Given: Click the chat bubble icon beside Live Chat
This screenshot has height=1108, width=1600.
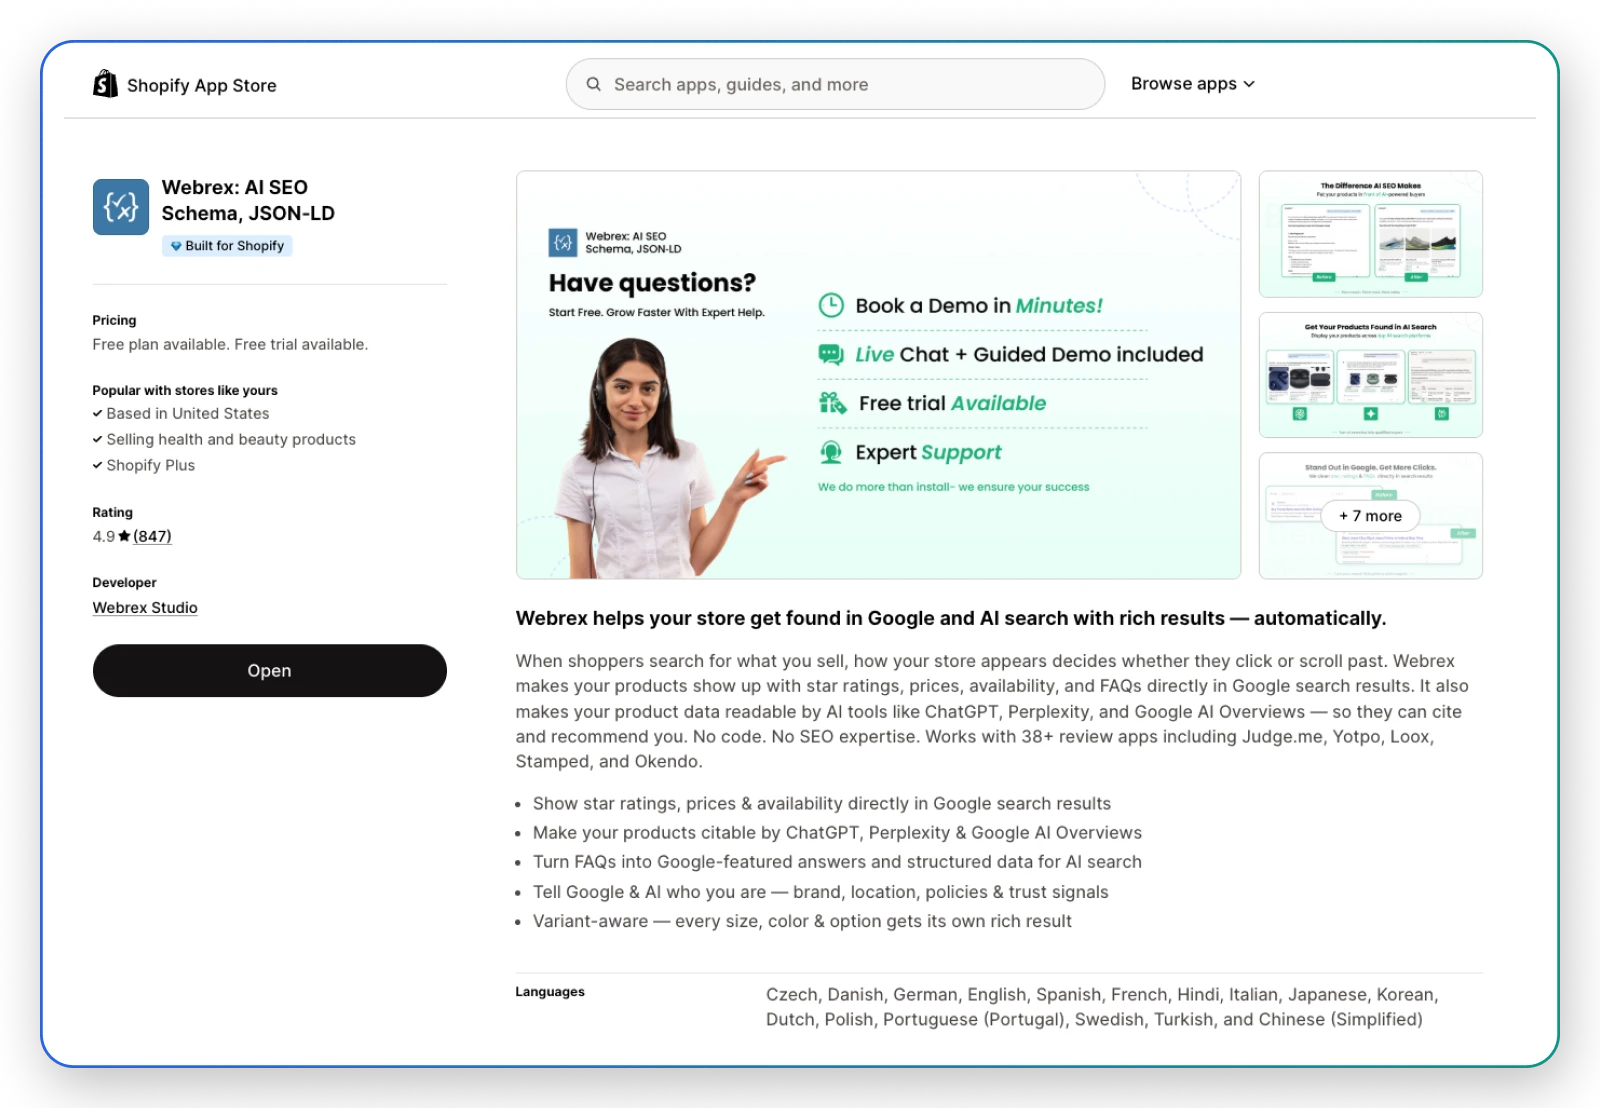Looking at the screenshot, I should pyautogui.click(x=831, y=354).
